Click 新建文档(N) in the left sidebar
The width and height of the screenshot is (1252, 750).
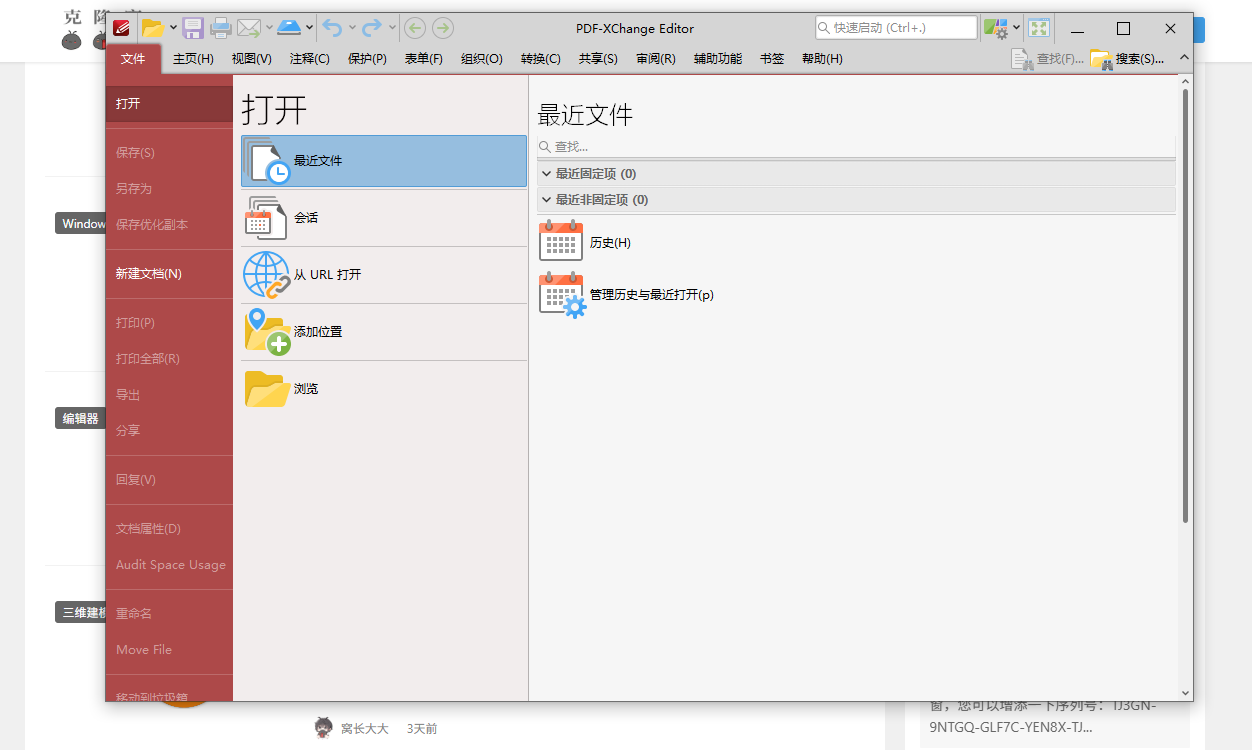(149, 274)
